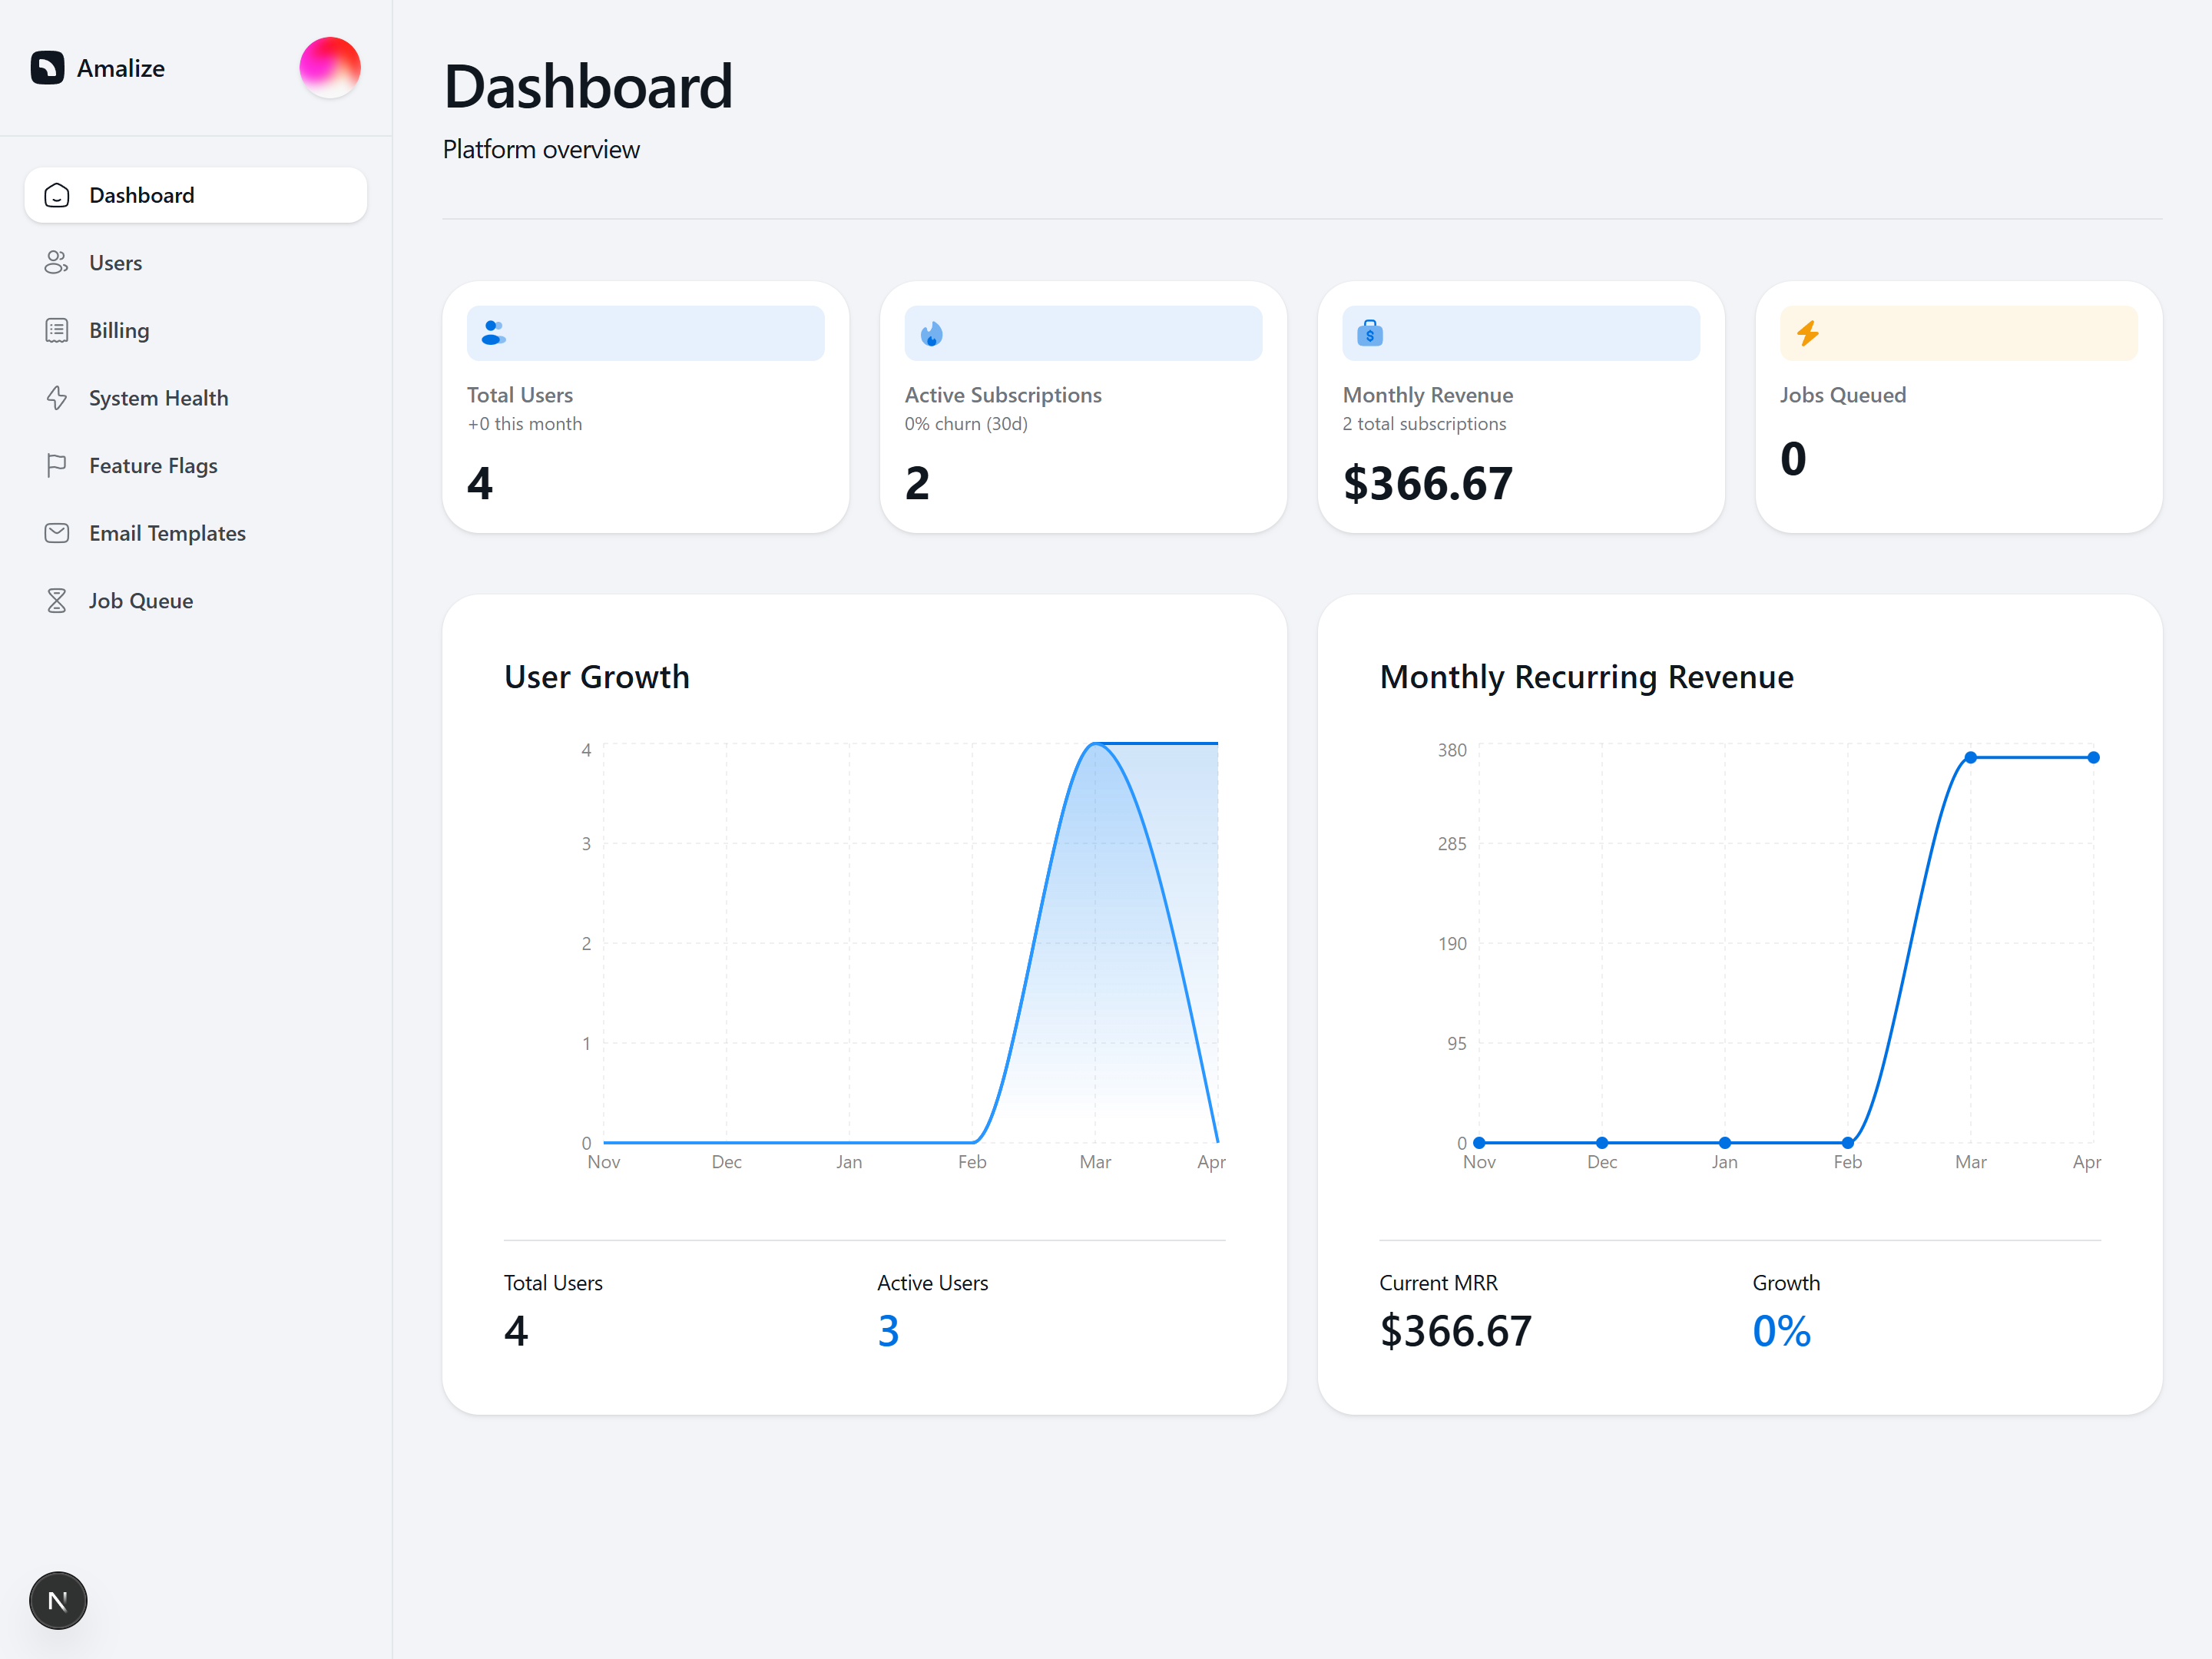Click the Feature Flags flag icon
Image resolution: width=2212 pixels, height=1659 pixels.
pyautogui.click(x=56, y=465)
